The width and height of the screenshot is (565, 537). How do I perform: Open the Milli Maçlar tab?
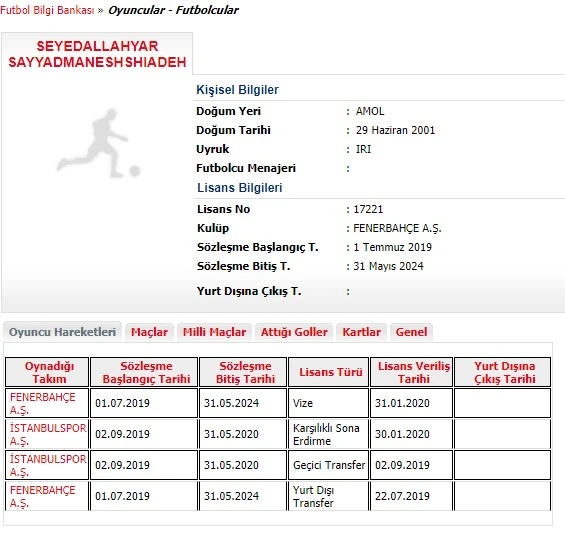click(214, 332)
